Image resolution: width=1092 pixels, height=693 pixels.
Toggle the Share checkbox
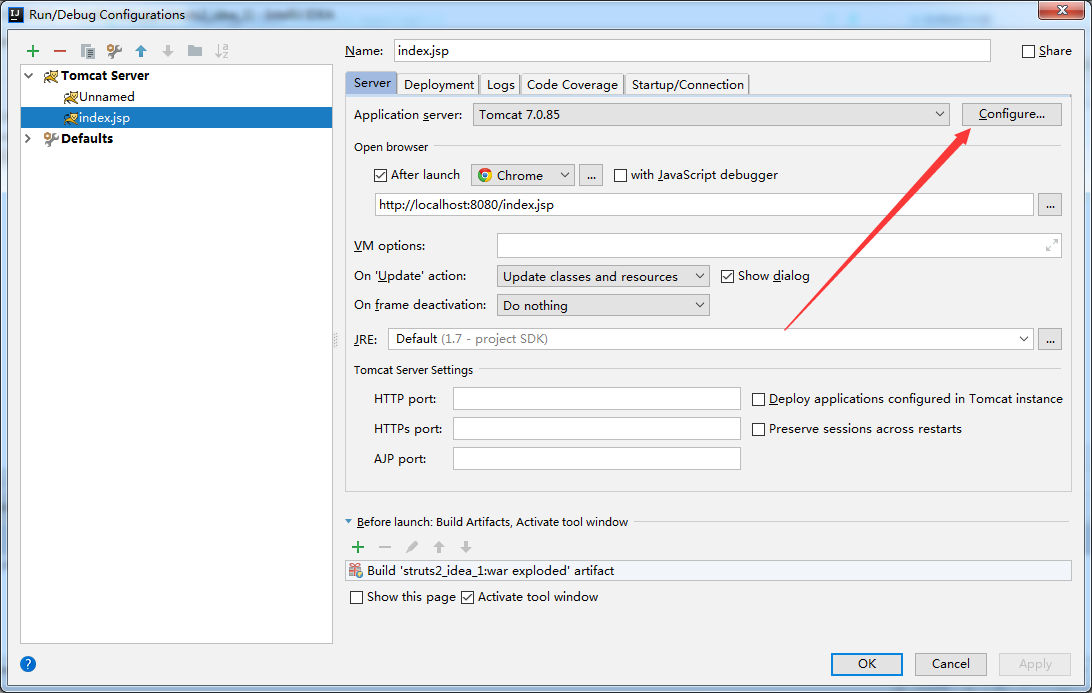point(1028,52)
